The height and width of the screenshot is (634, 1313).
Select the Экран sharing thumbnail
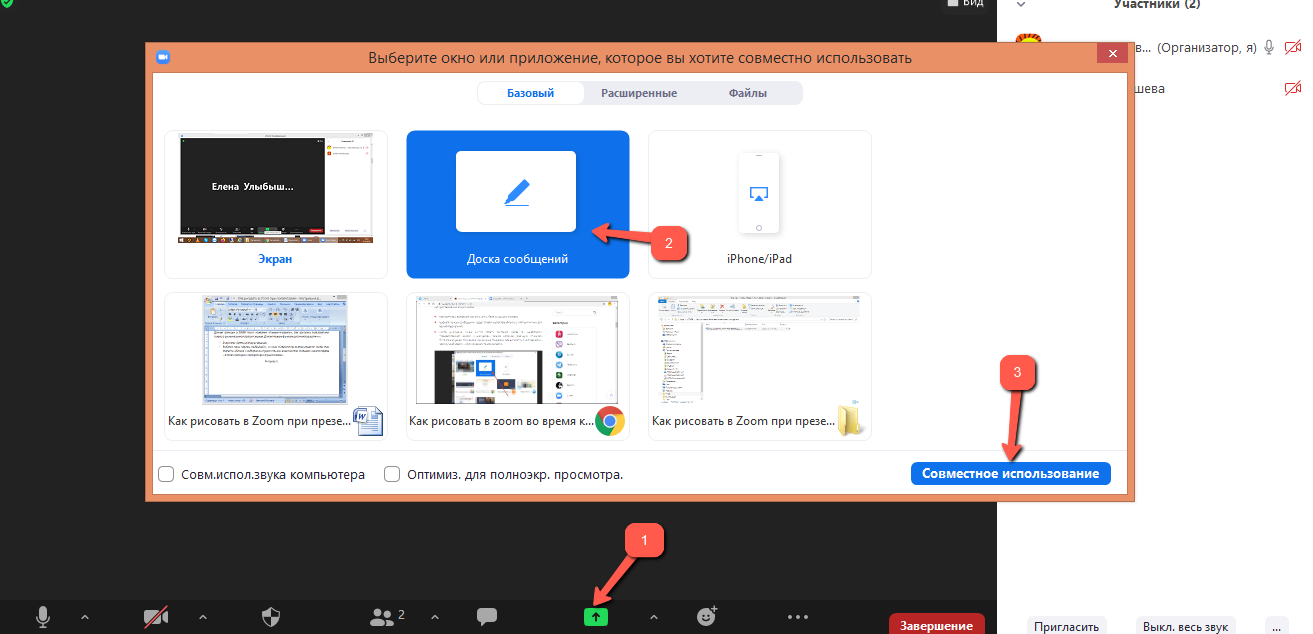(x=276, y=204)
